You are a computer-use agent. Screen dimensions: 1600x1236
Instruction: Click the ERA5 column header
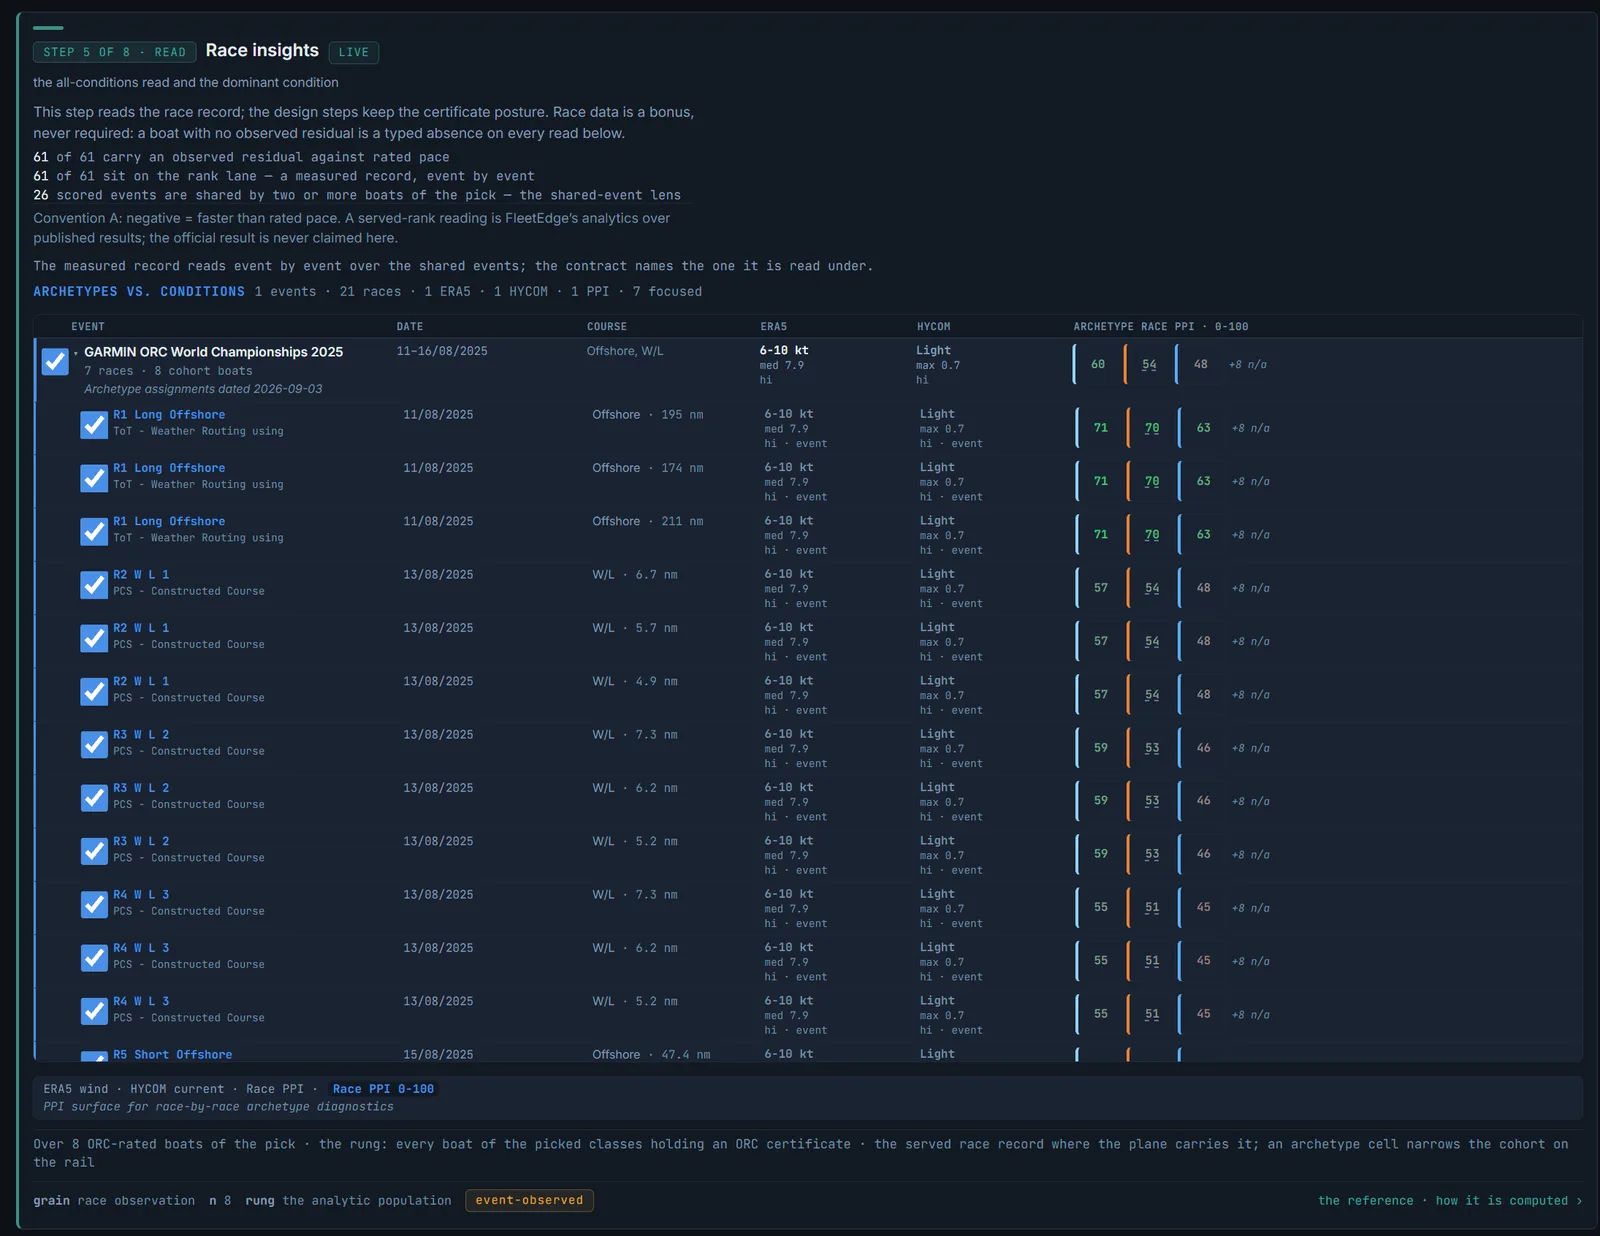[774, 327]
